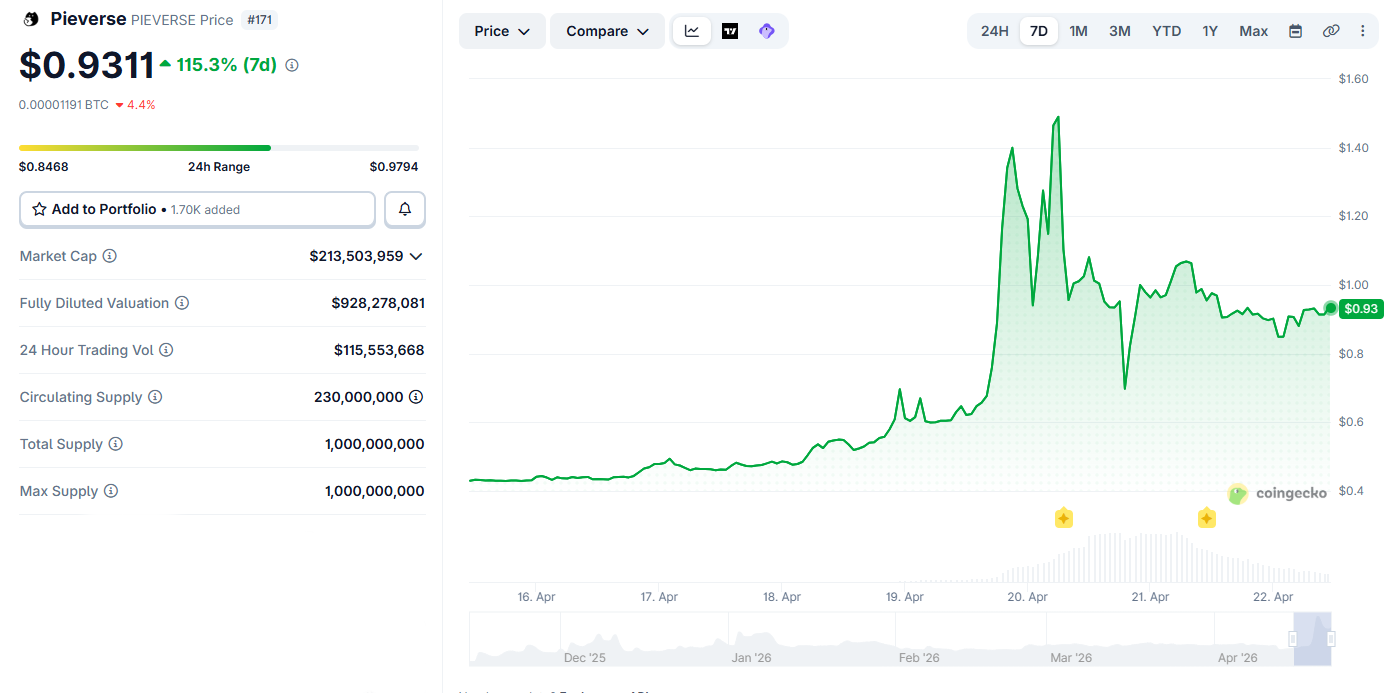Click Add to Portfolio button
This screenshot has width=1386, height=693.
coord(197,209)
